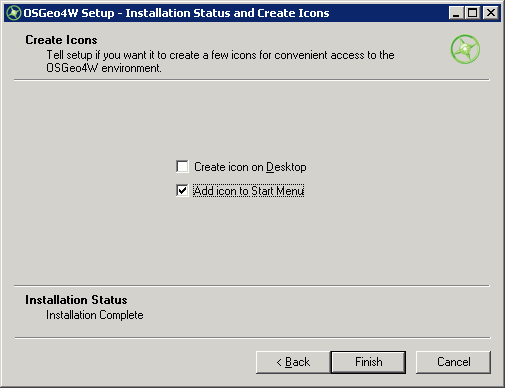Uncheck Add icon to Start Menu
Screen dimensions: 505x388
coord(182,191)
